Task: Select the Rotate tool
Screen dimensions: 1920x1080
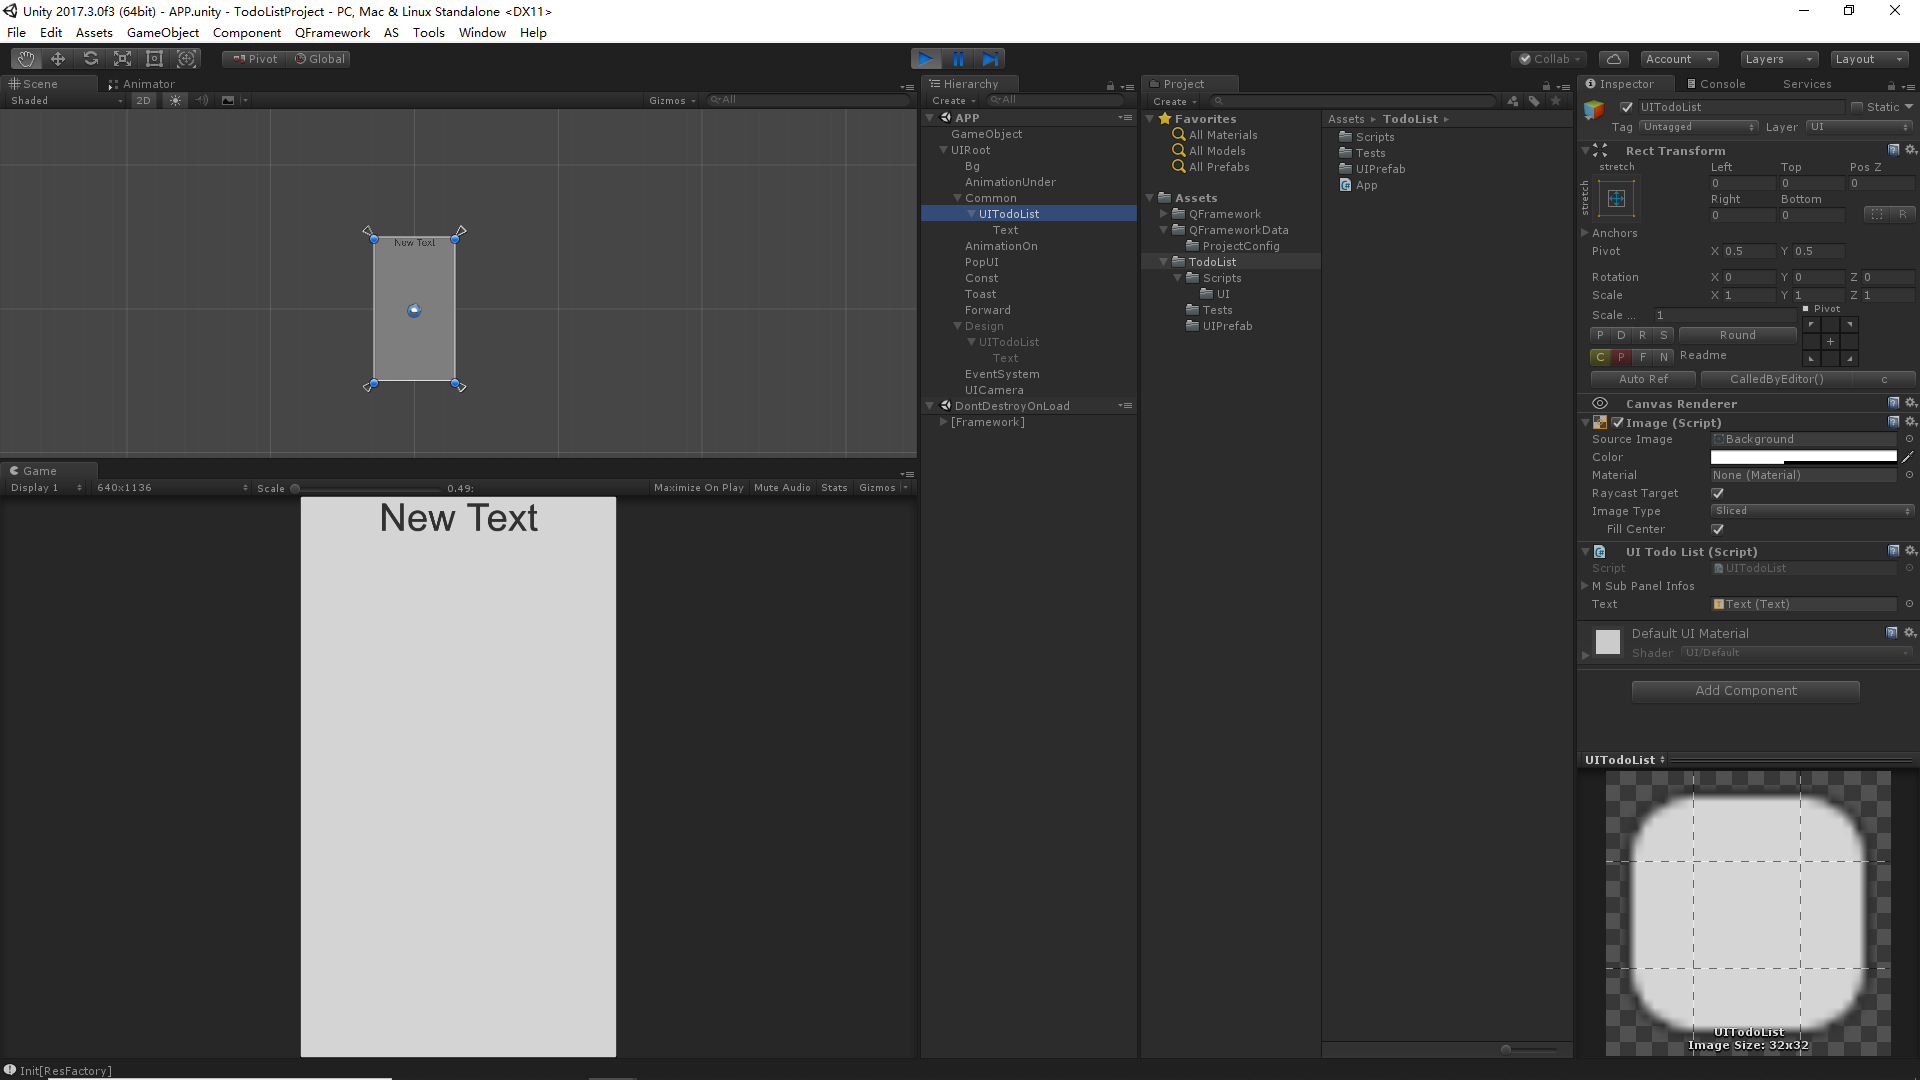Action: [90, 59]
